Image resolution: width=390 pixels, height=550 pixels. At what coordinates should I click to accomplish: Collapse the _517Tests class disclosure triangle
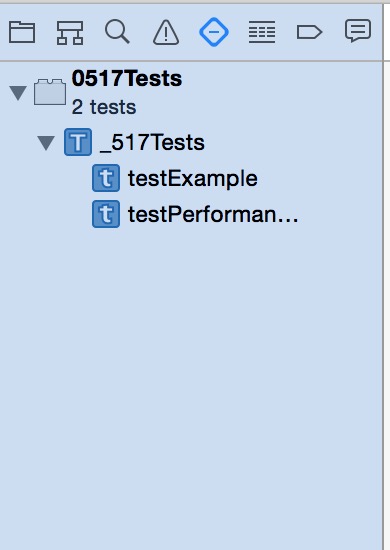(46, 143)
